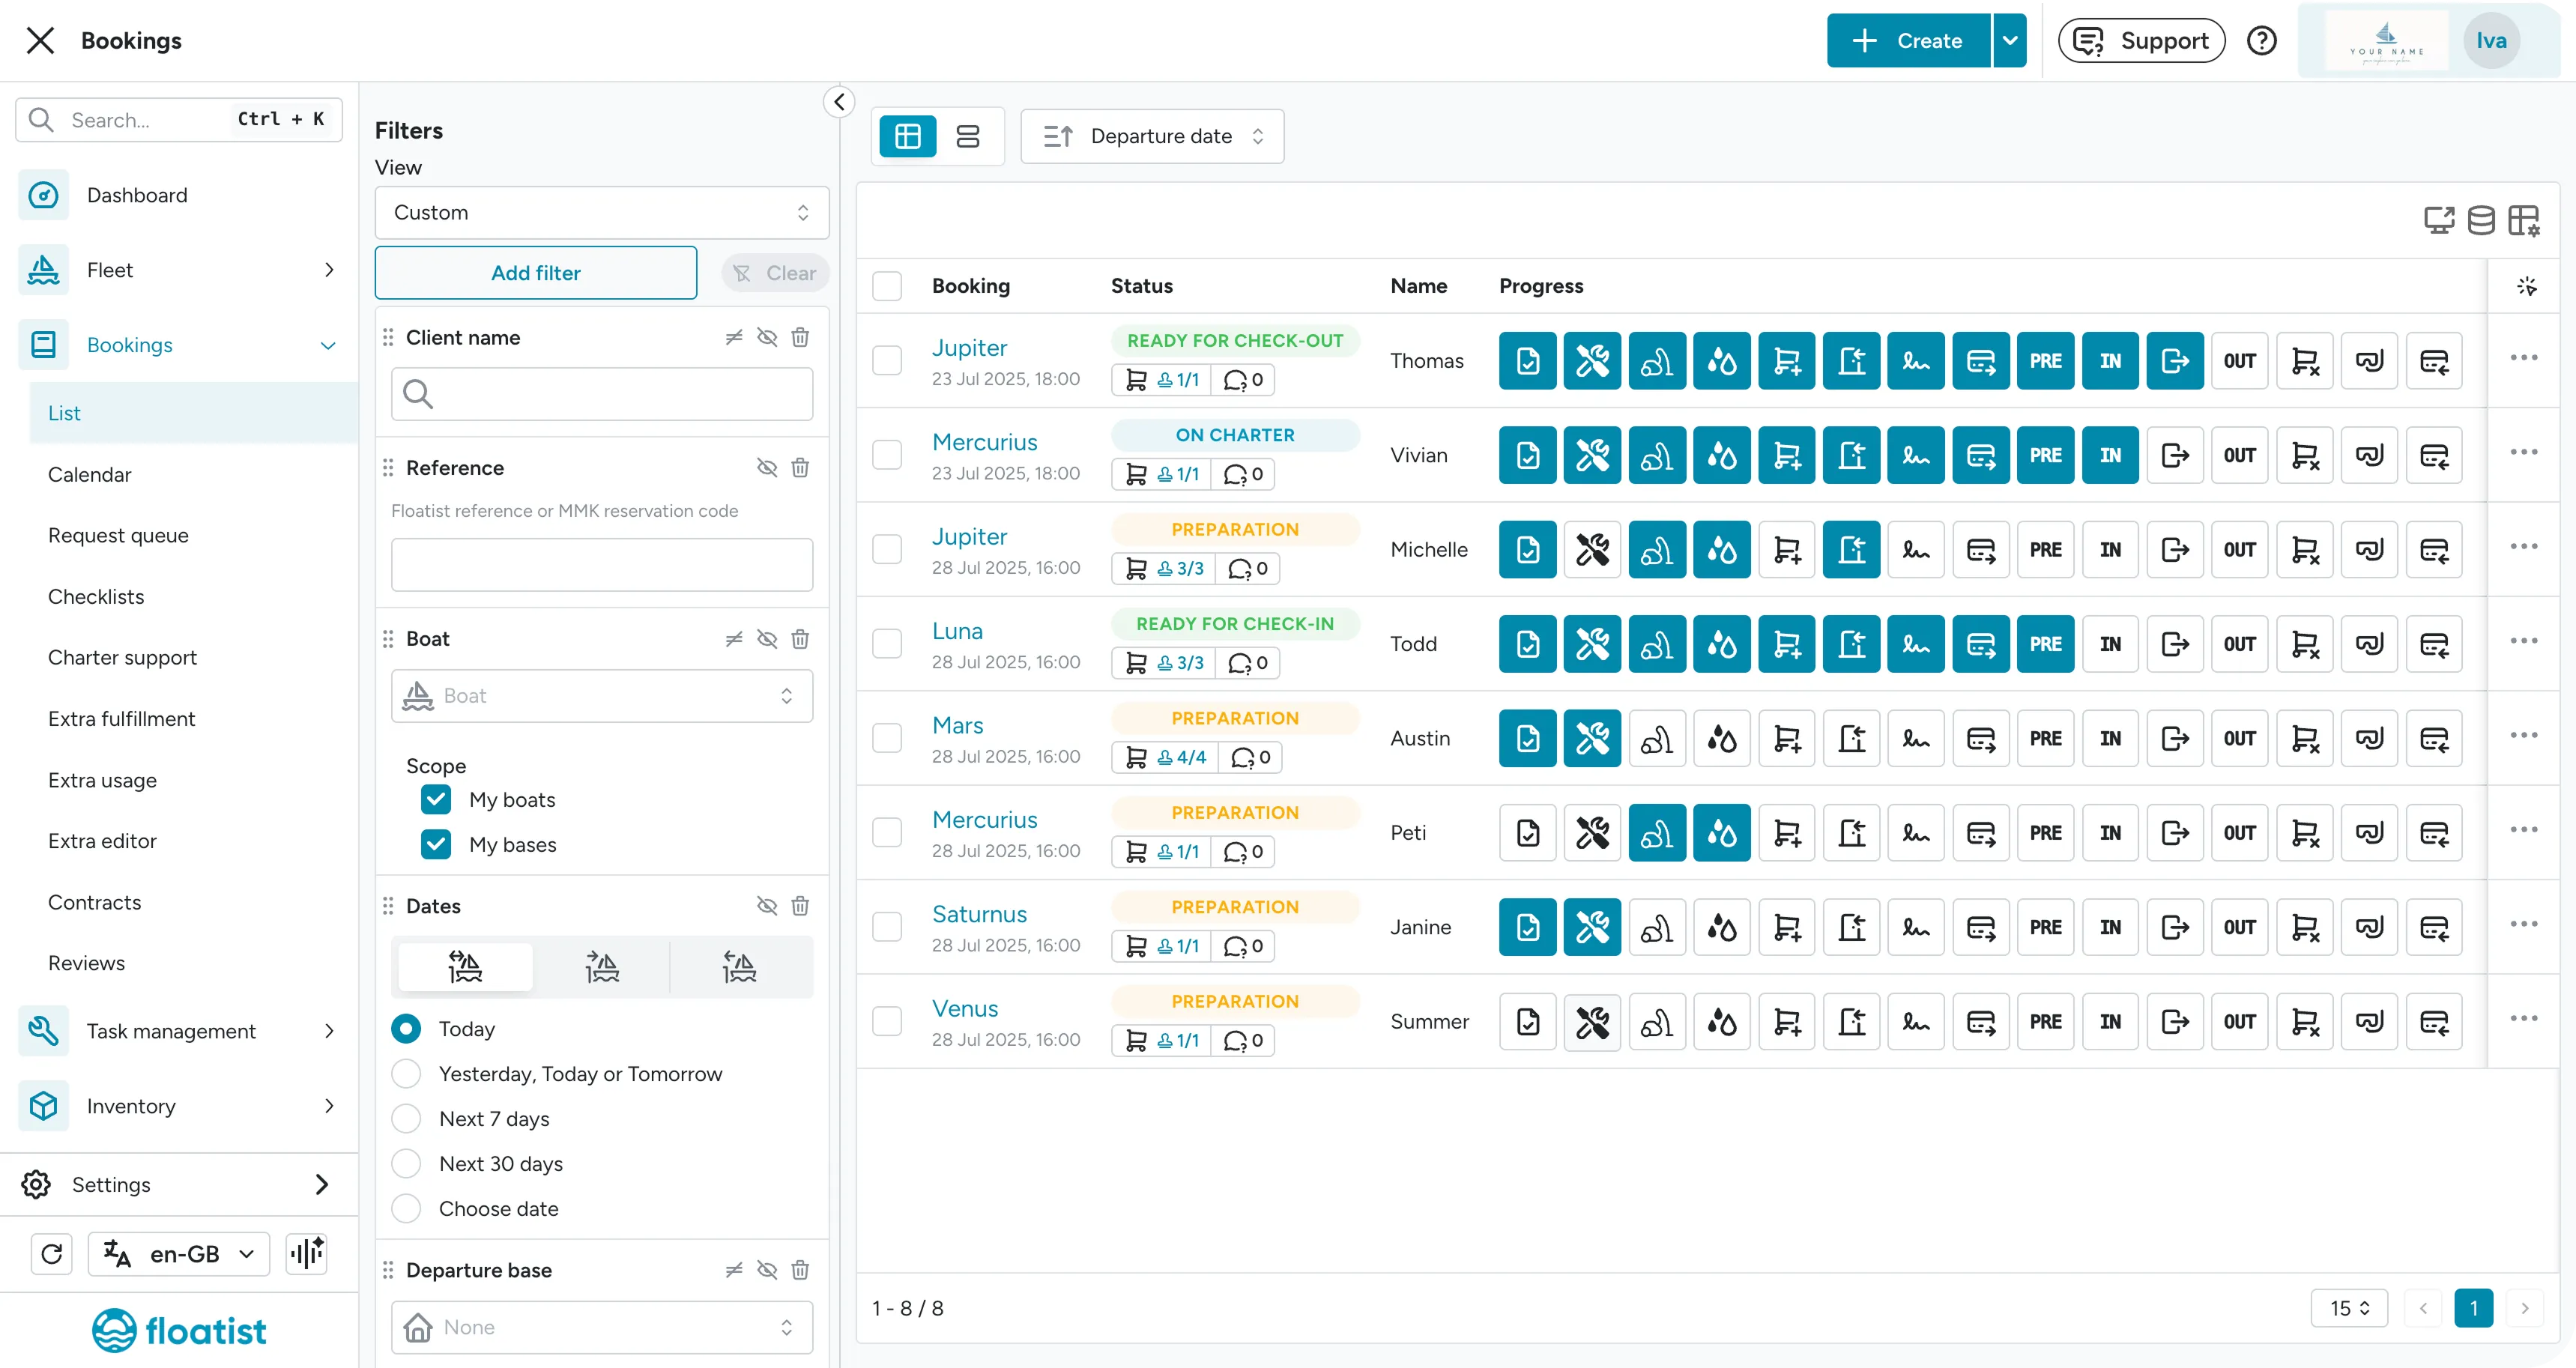Viewport: 2576px width, 1368px height.
Task: Open the display screen export icon above table
Action: (x=2438, y=219)
